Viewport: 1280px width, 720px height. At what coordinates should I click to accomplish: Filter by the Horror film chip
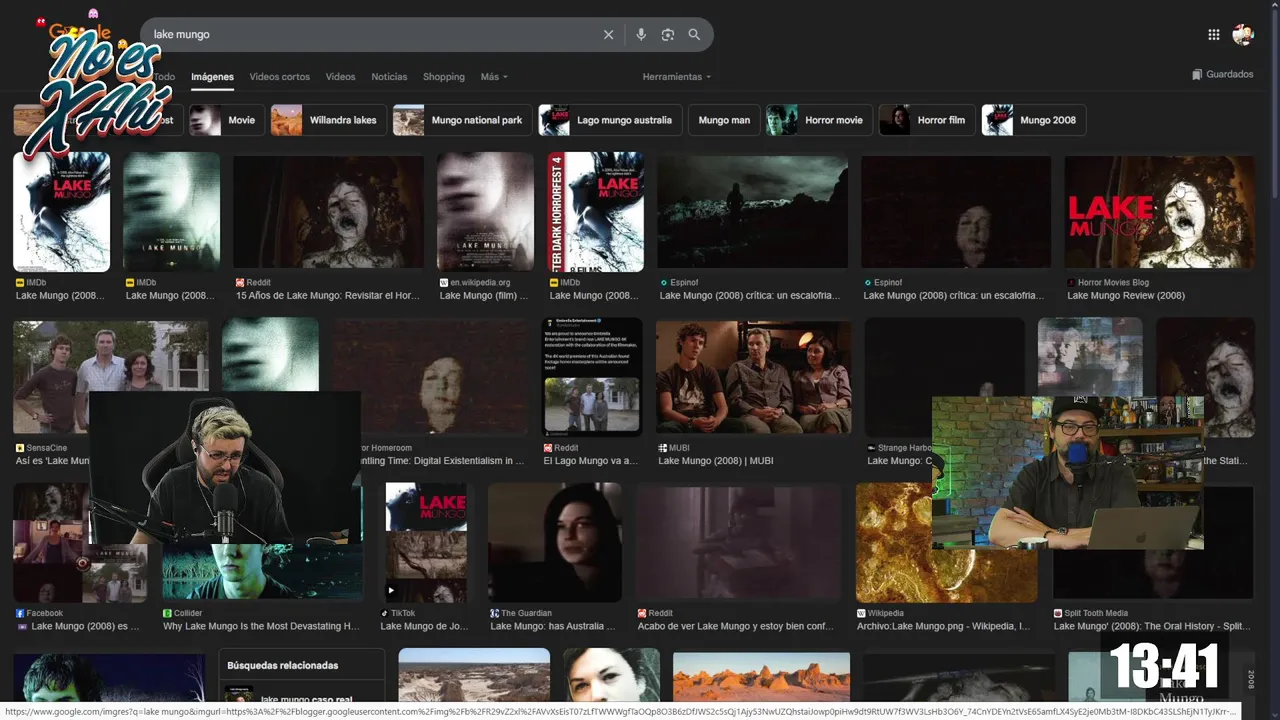[927, 120]
